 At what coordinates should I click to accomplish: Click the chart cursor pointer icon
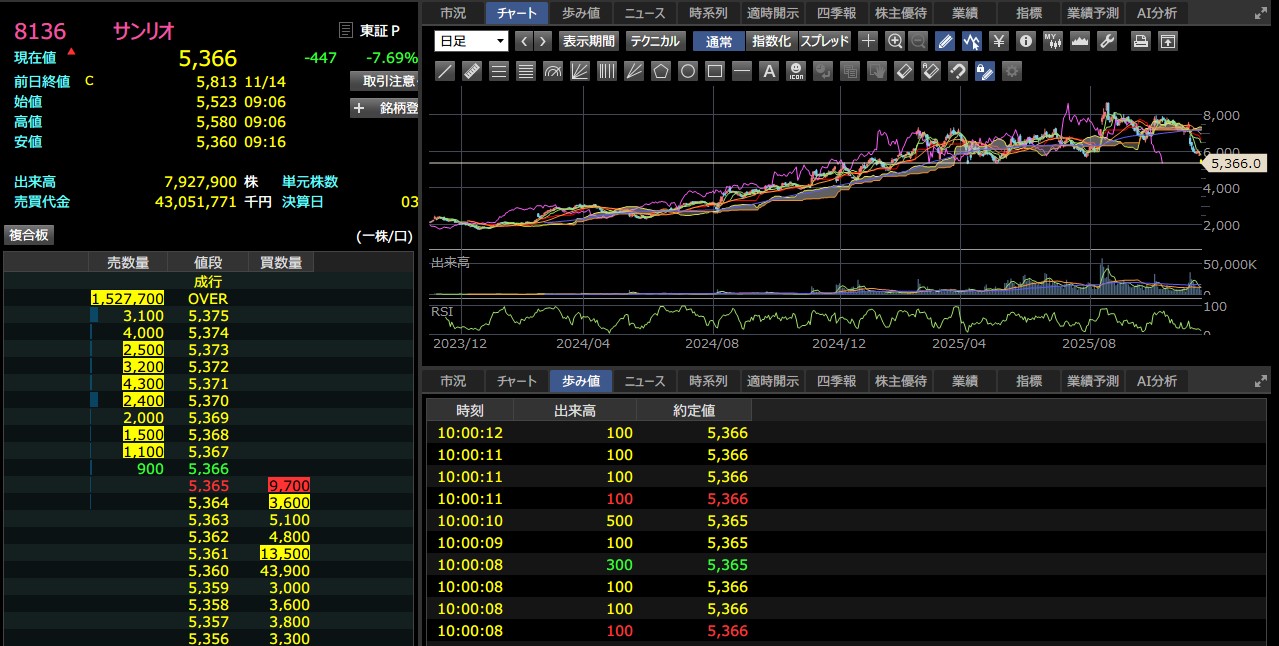[972, 41]
